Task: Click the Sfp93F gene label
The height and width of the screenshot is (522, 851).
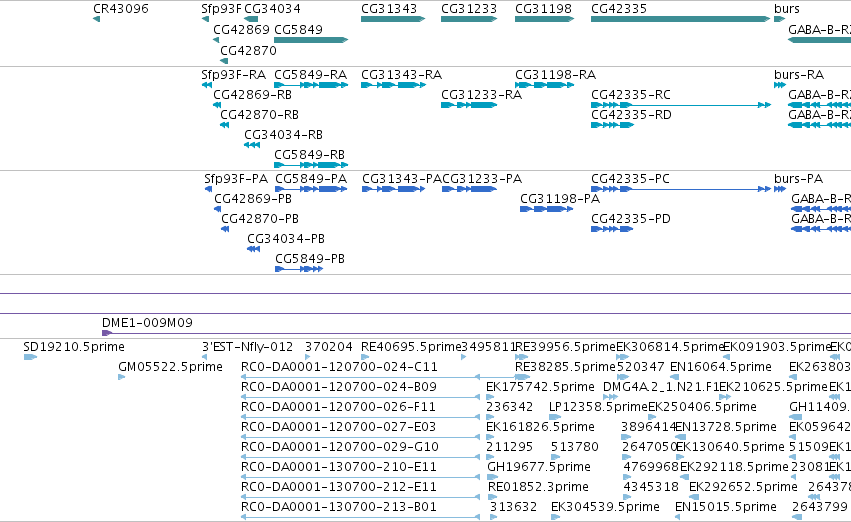Action: [221, 9]
